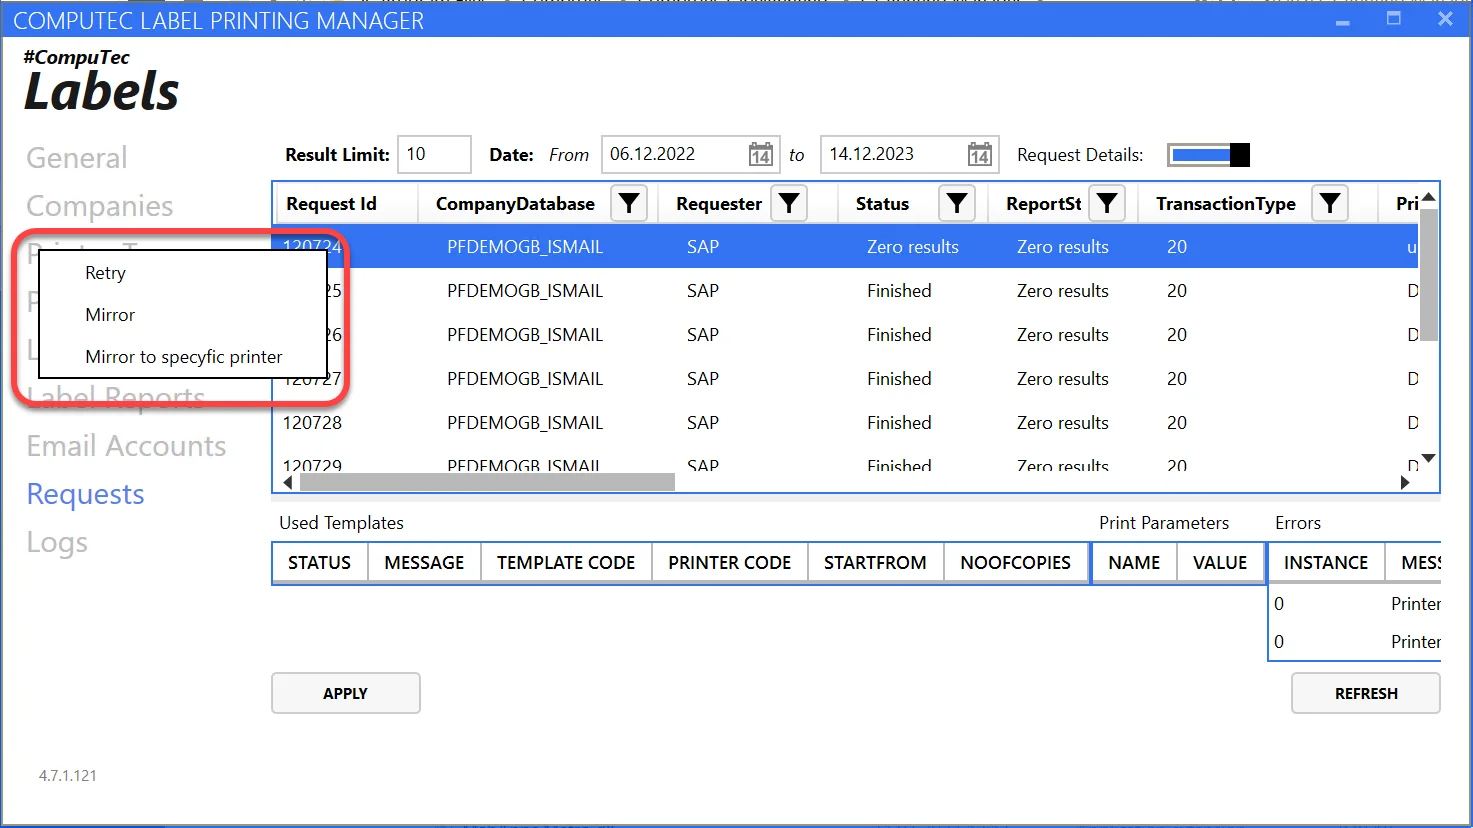Click the TransactionType filter funnel icon
The width and height of the screenshot is (1473, 828).
pyautogui.click(x=1330, y=204)
